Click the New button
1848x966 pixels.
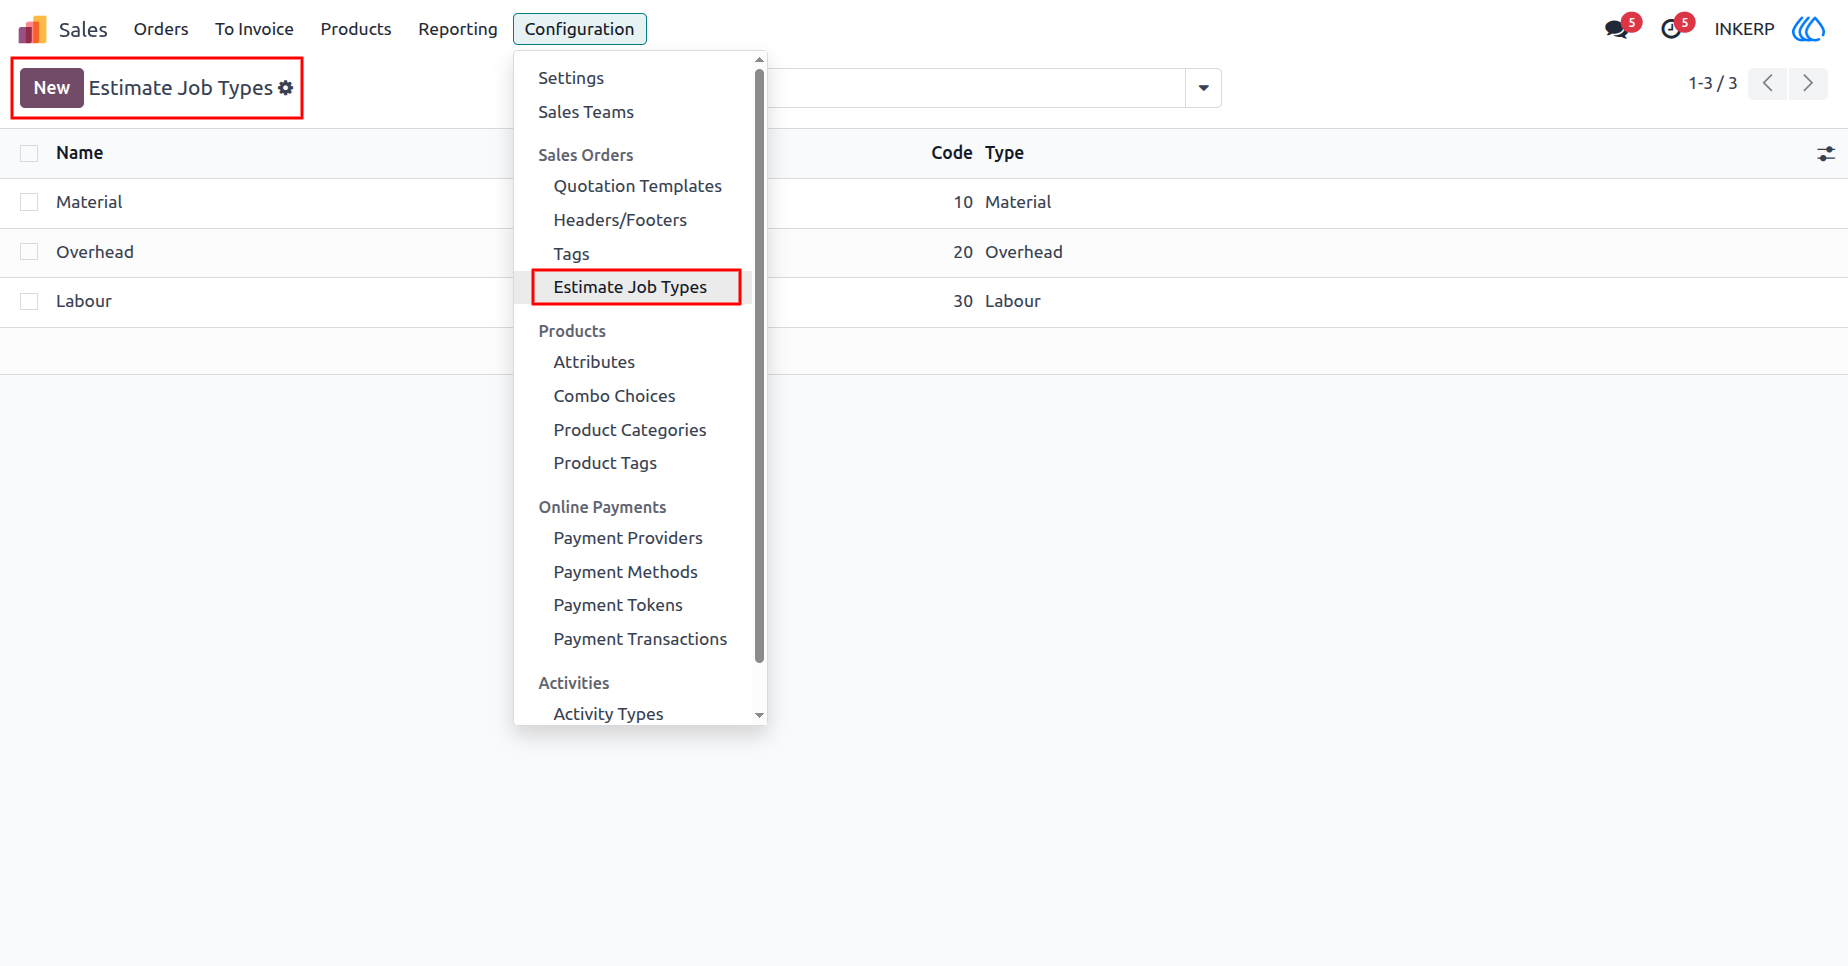pos(52,88)
